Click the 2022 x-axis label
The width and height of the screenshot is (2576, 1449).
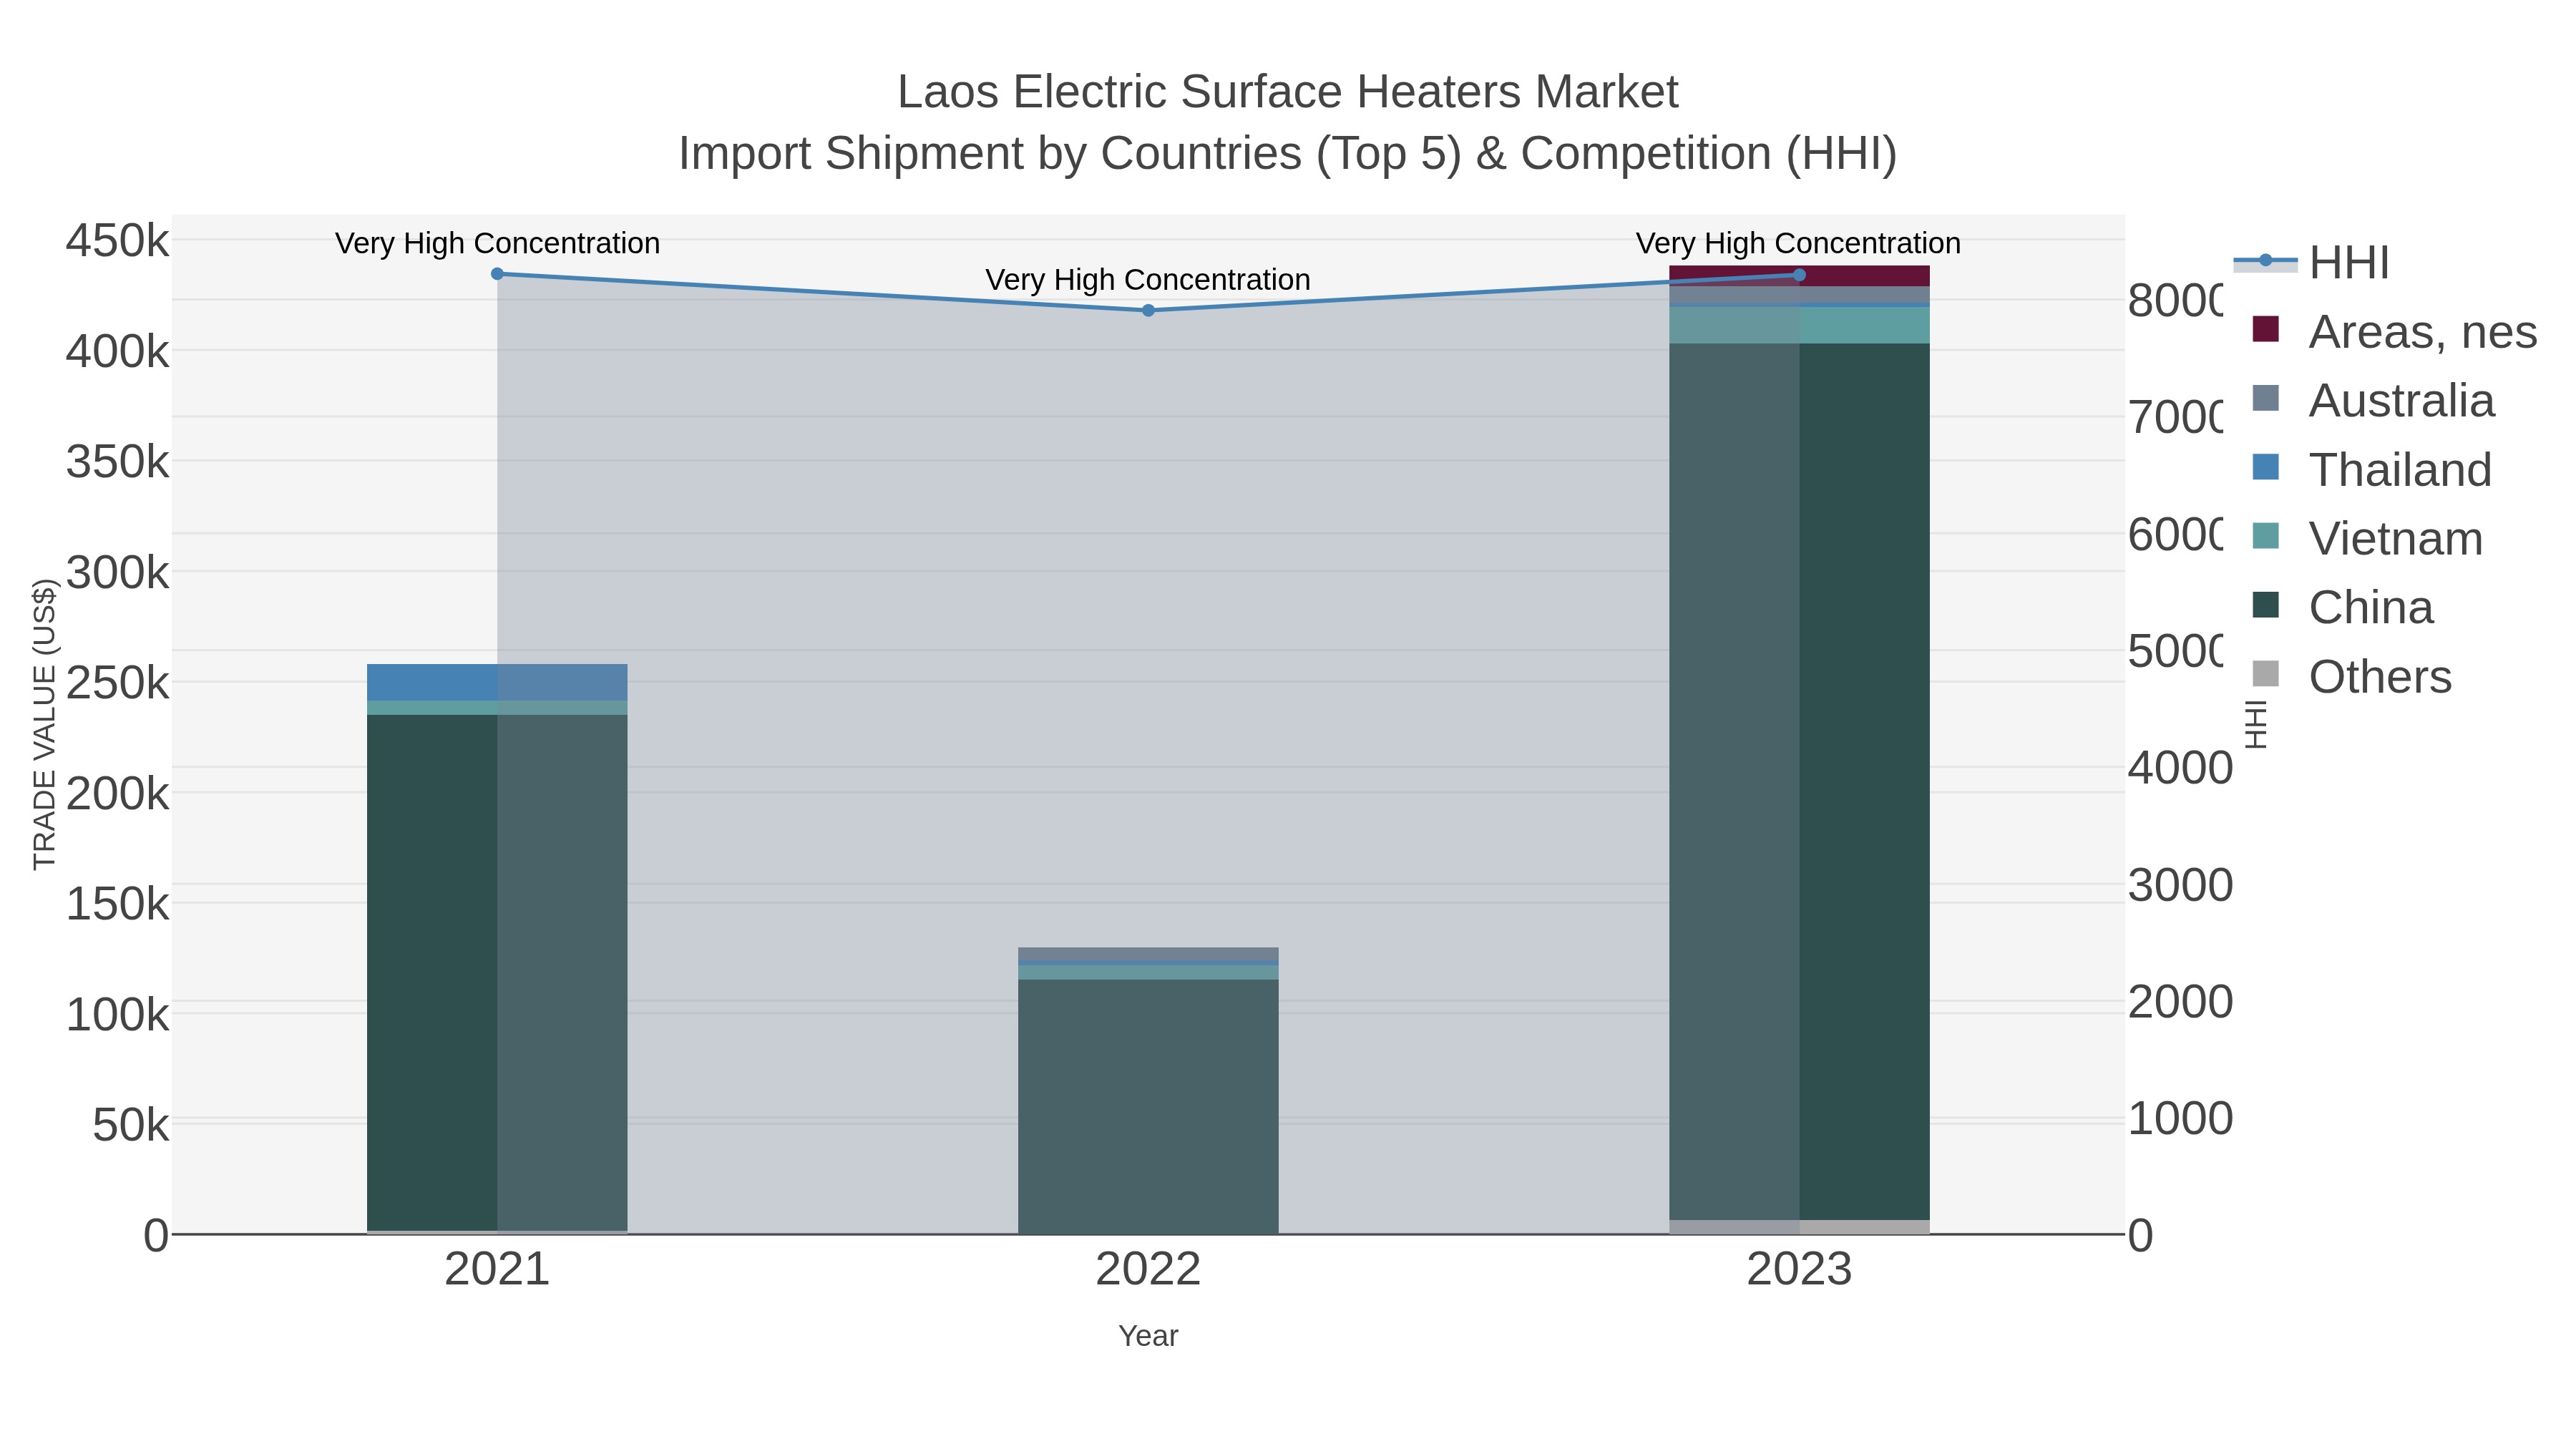(1148, 1270)
